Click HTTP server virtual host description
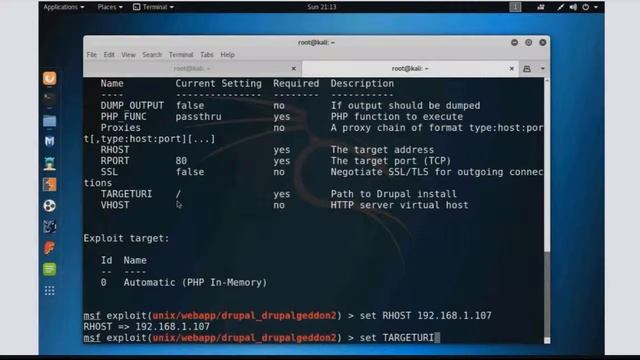Viewport: 640px width, 360px height. [399, 205]
